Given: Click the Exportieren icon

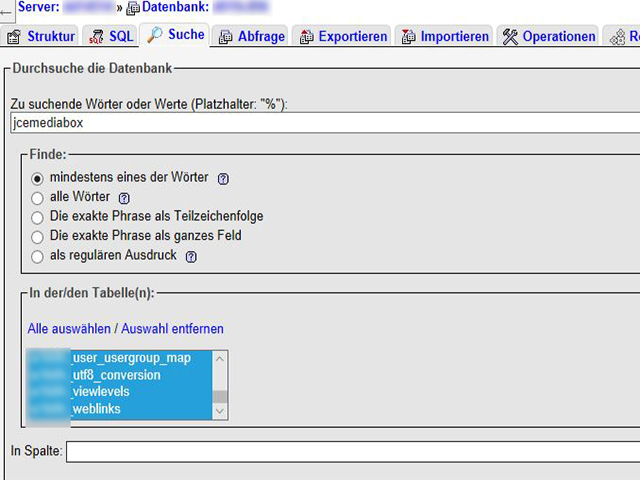Looking at the screenshot, I should coord(307,37).
